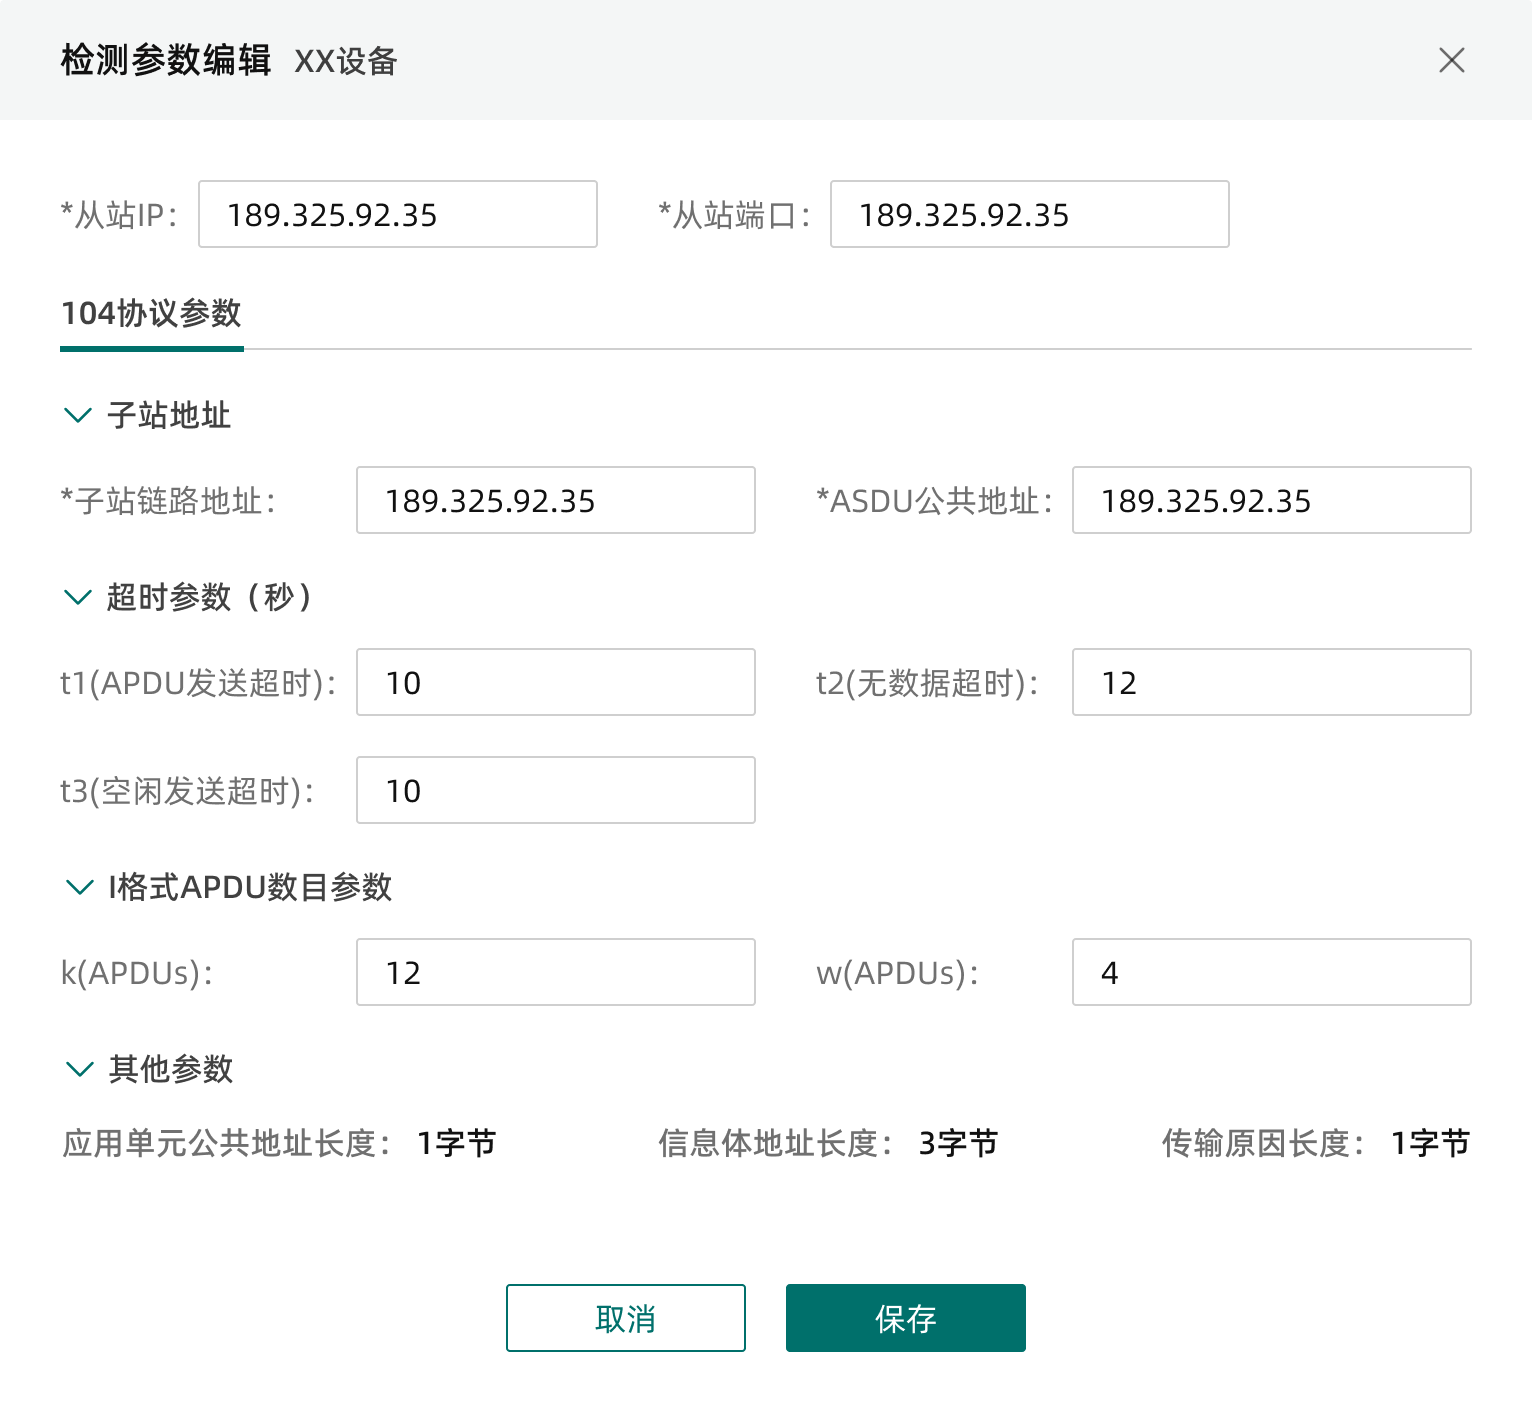Click the k(APDUs): label
1532x1412 pixels.
[137, 973]
